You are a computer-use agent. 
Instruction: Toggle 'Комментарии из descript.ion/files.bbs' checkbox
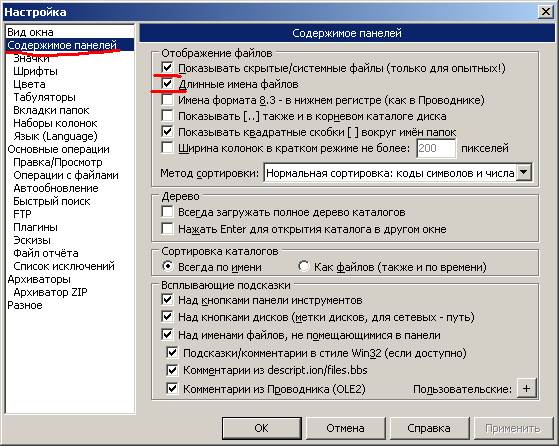172,370
